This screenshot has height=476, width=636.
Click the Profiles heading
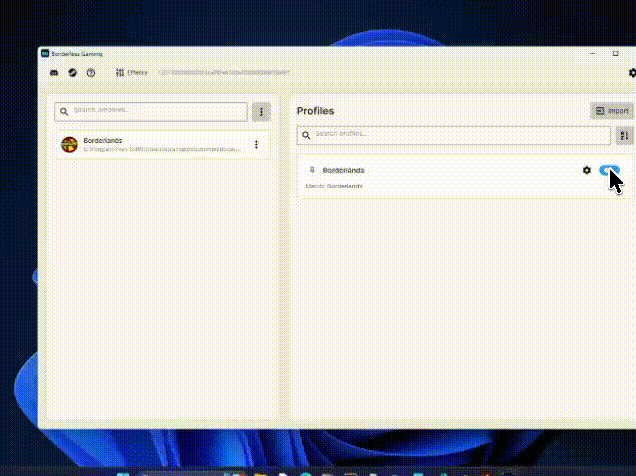(315, 111)
